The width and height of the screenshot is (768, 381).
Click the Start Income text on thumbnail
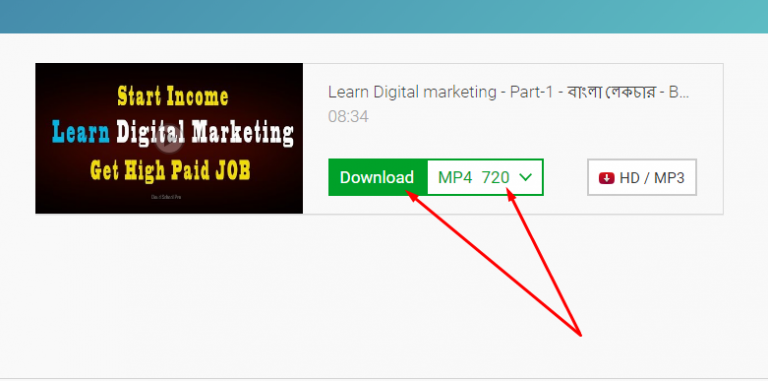click(x=172, y=96)
